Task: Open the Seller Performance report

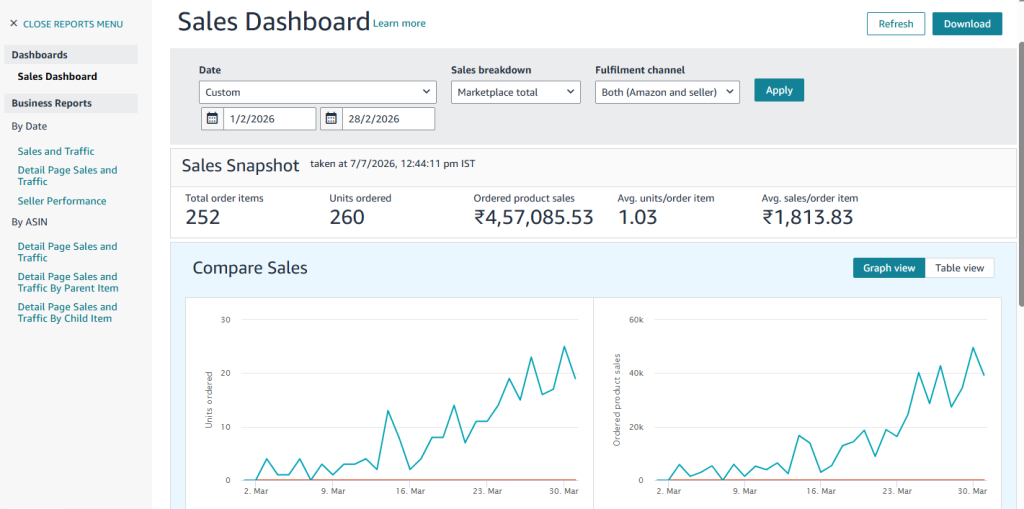Action: point(62,201)
